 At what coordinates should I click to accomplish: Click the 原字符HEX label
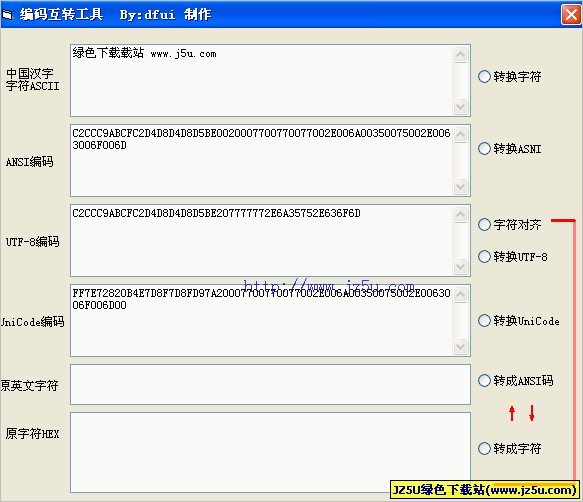click(32, 434)
